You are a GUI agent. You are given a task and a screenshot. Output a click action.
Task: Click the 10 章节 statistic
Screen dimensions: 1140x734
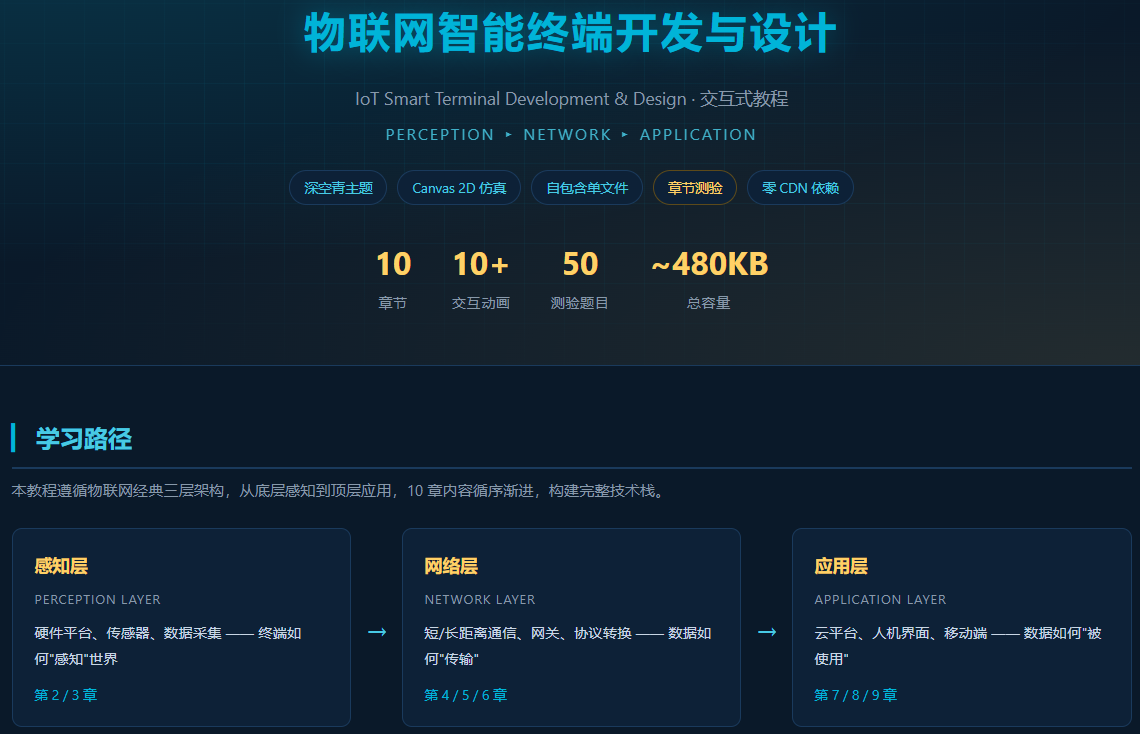coord(393,280)
